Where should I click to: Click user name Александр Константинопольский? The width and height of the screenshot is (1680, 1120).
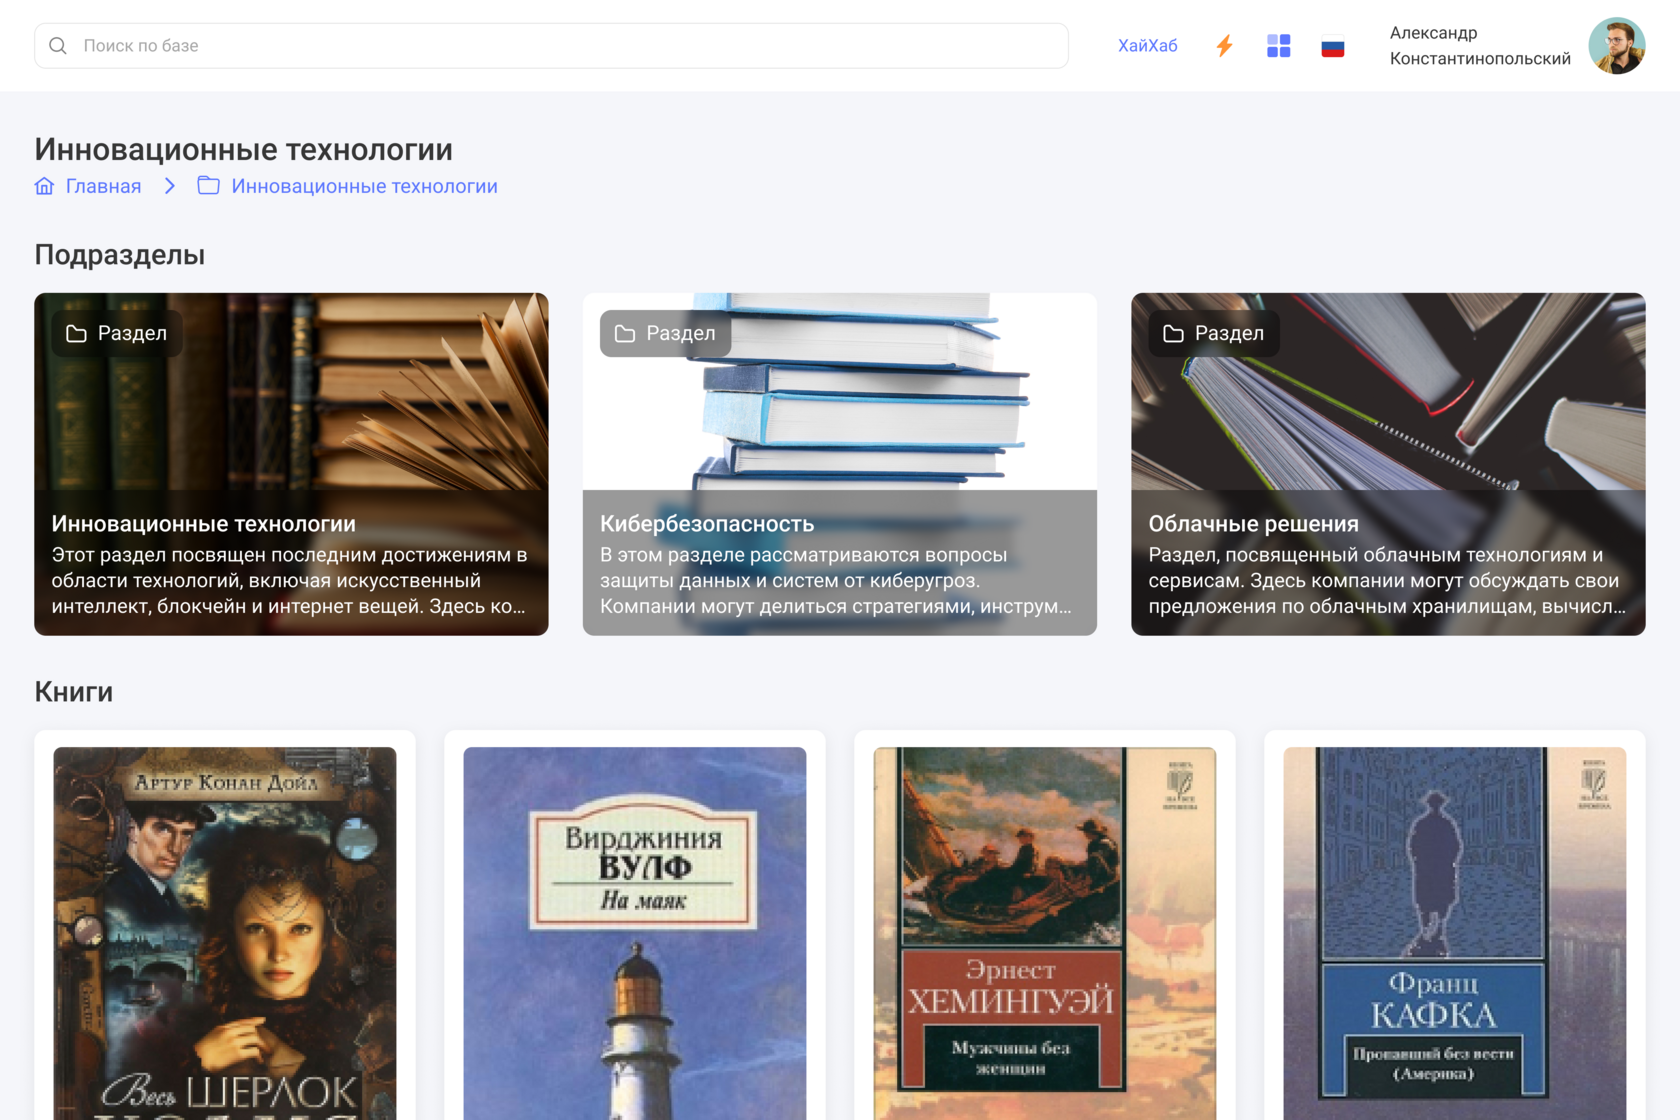pyautogui.click(x=1480, y=46)
